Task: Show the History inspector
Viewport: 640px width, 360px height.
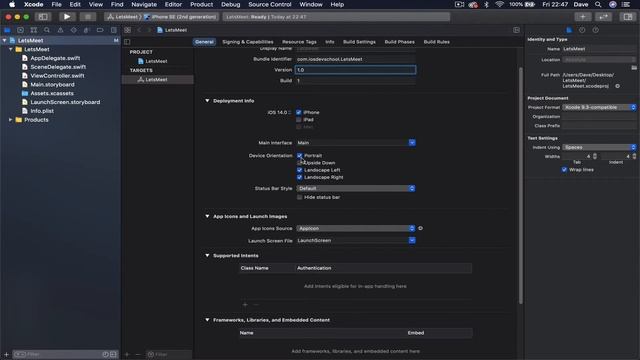Action: coord(582,30)
